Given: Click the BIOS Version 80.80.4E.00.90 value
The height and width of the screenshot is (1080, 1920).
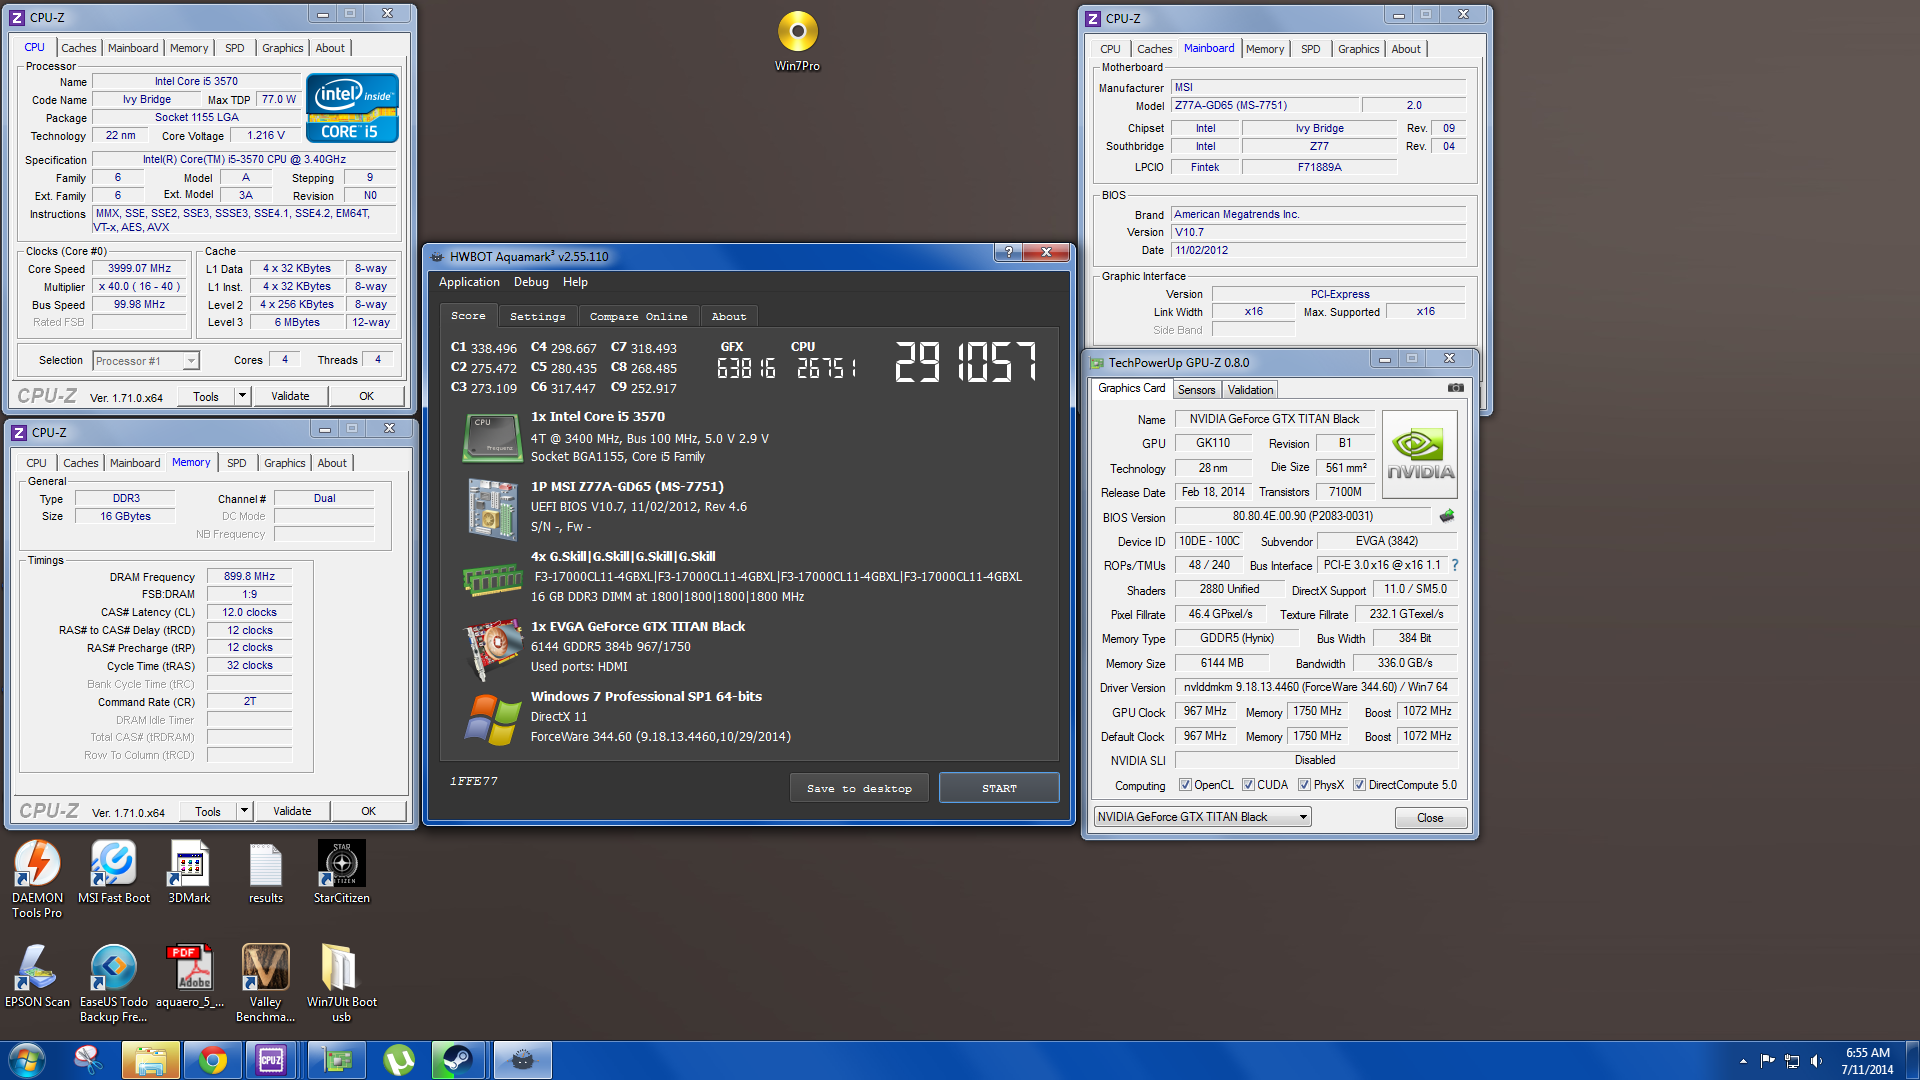Looking at the screenshot, I should coord(1302,516).
